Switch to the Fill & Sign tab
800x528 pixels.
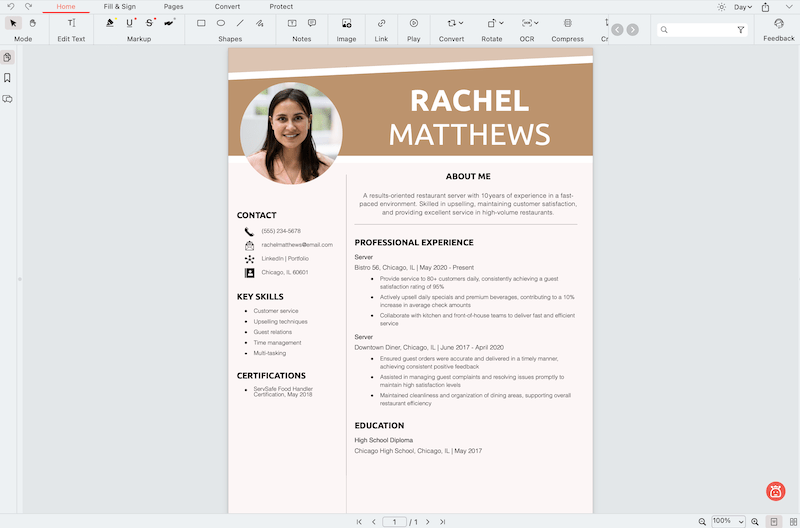[119, 7]
